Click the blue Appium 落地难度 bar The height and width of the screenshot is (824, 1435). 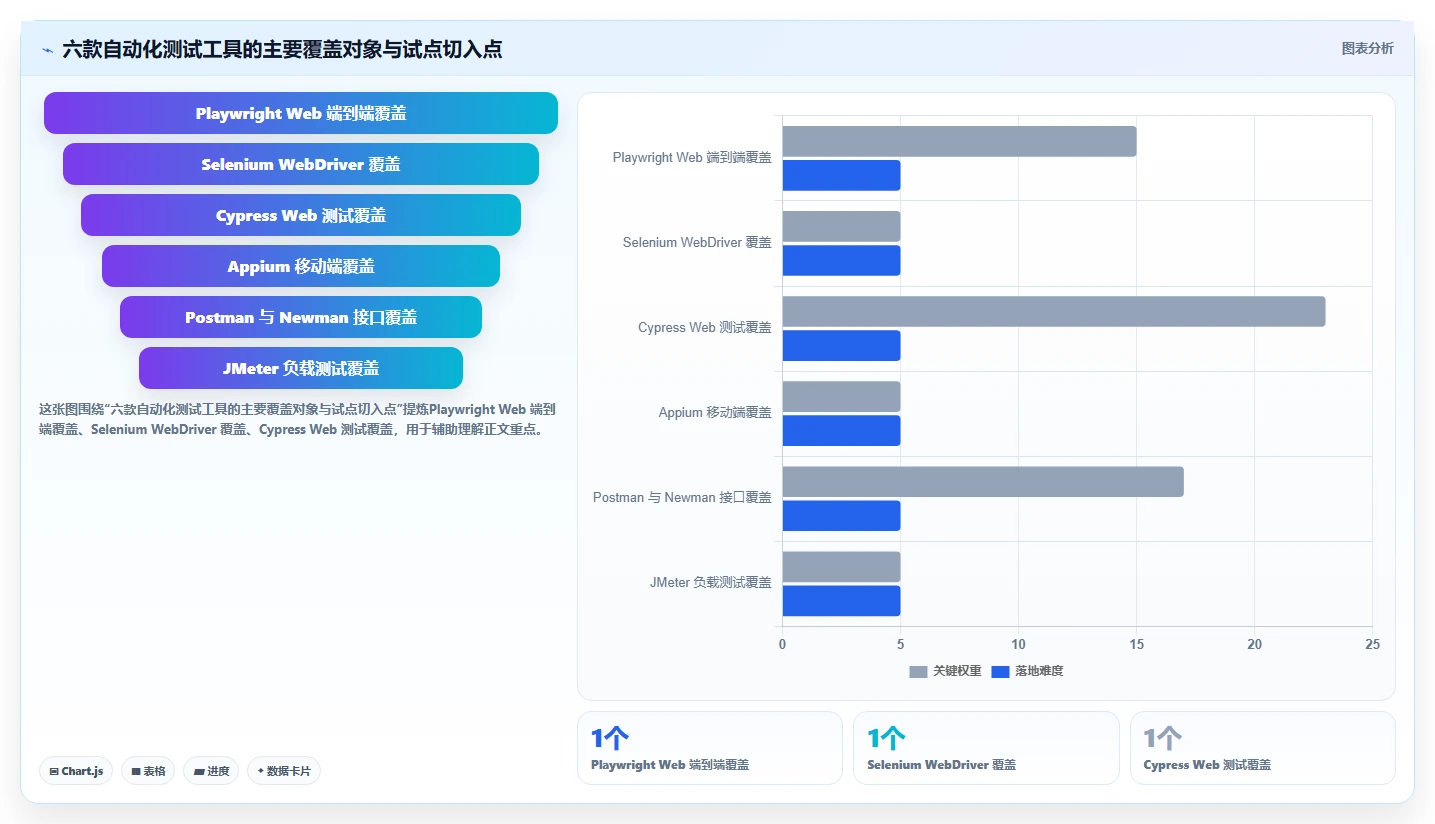tap(841, 430)
